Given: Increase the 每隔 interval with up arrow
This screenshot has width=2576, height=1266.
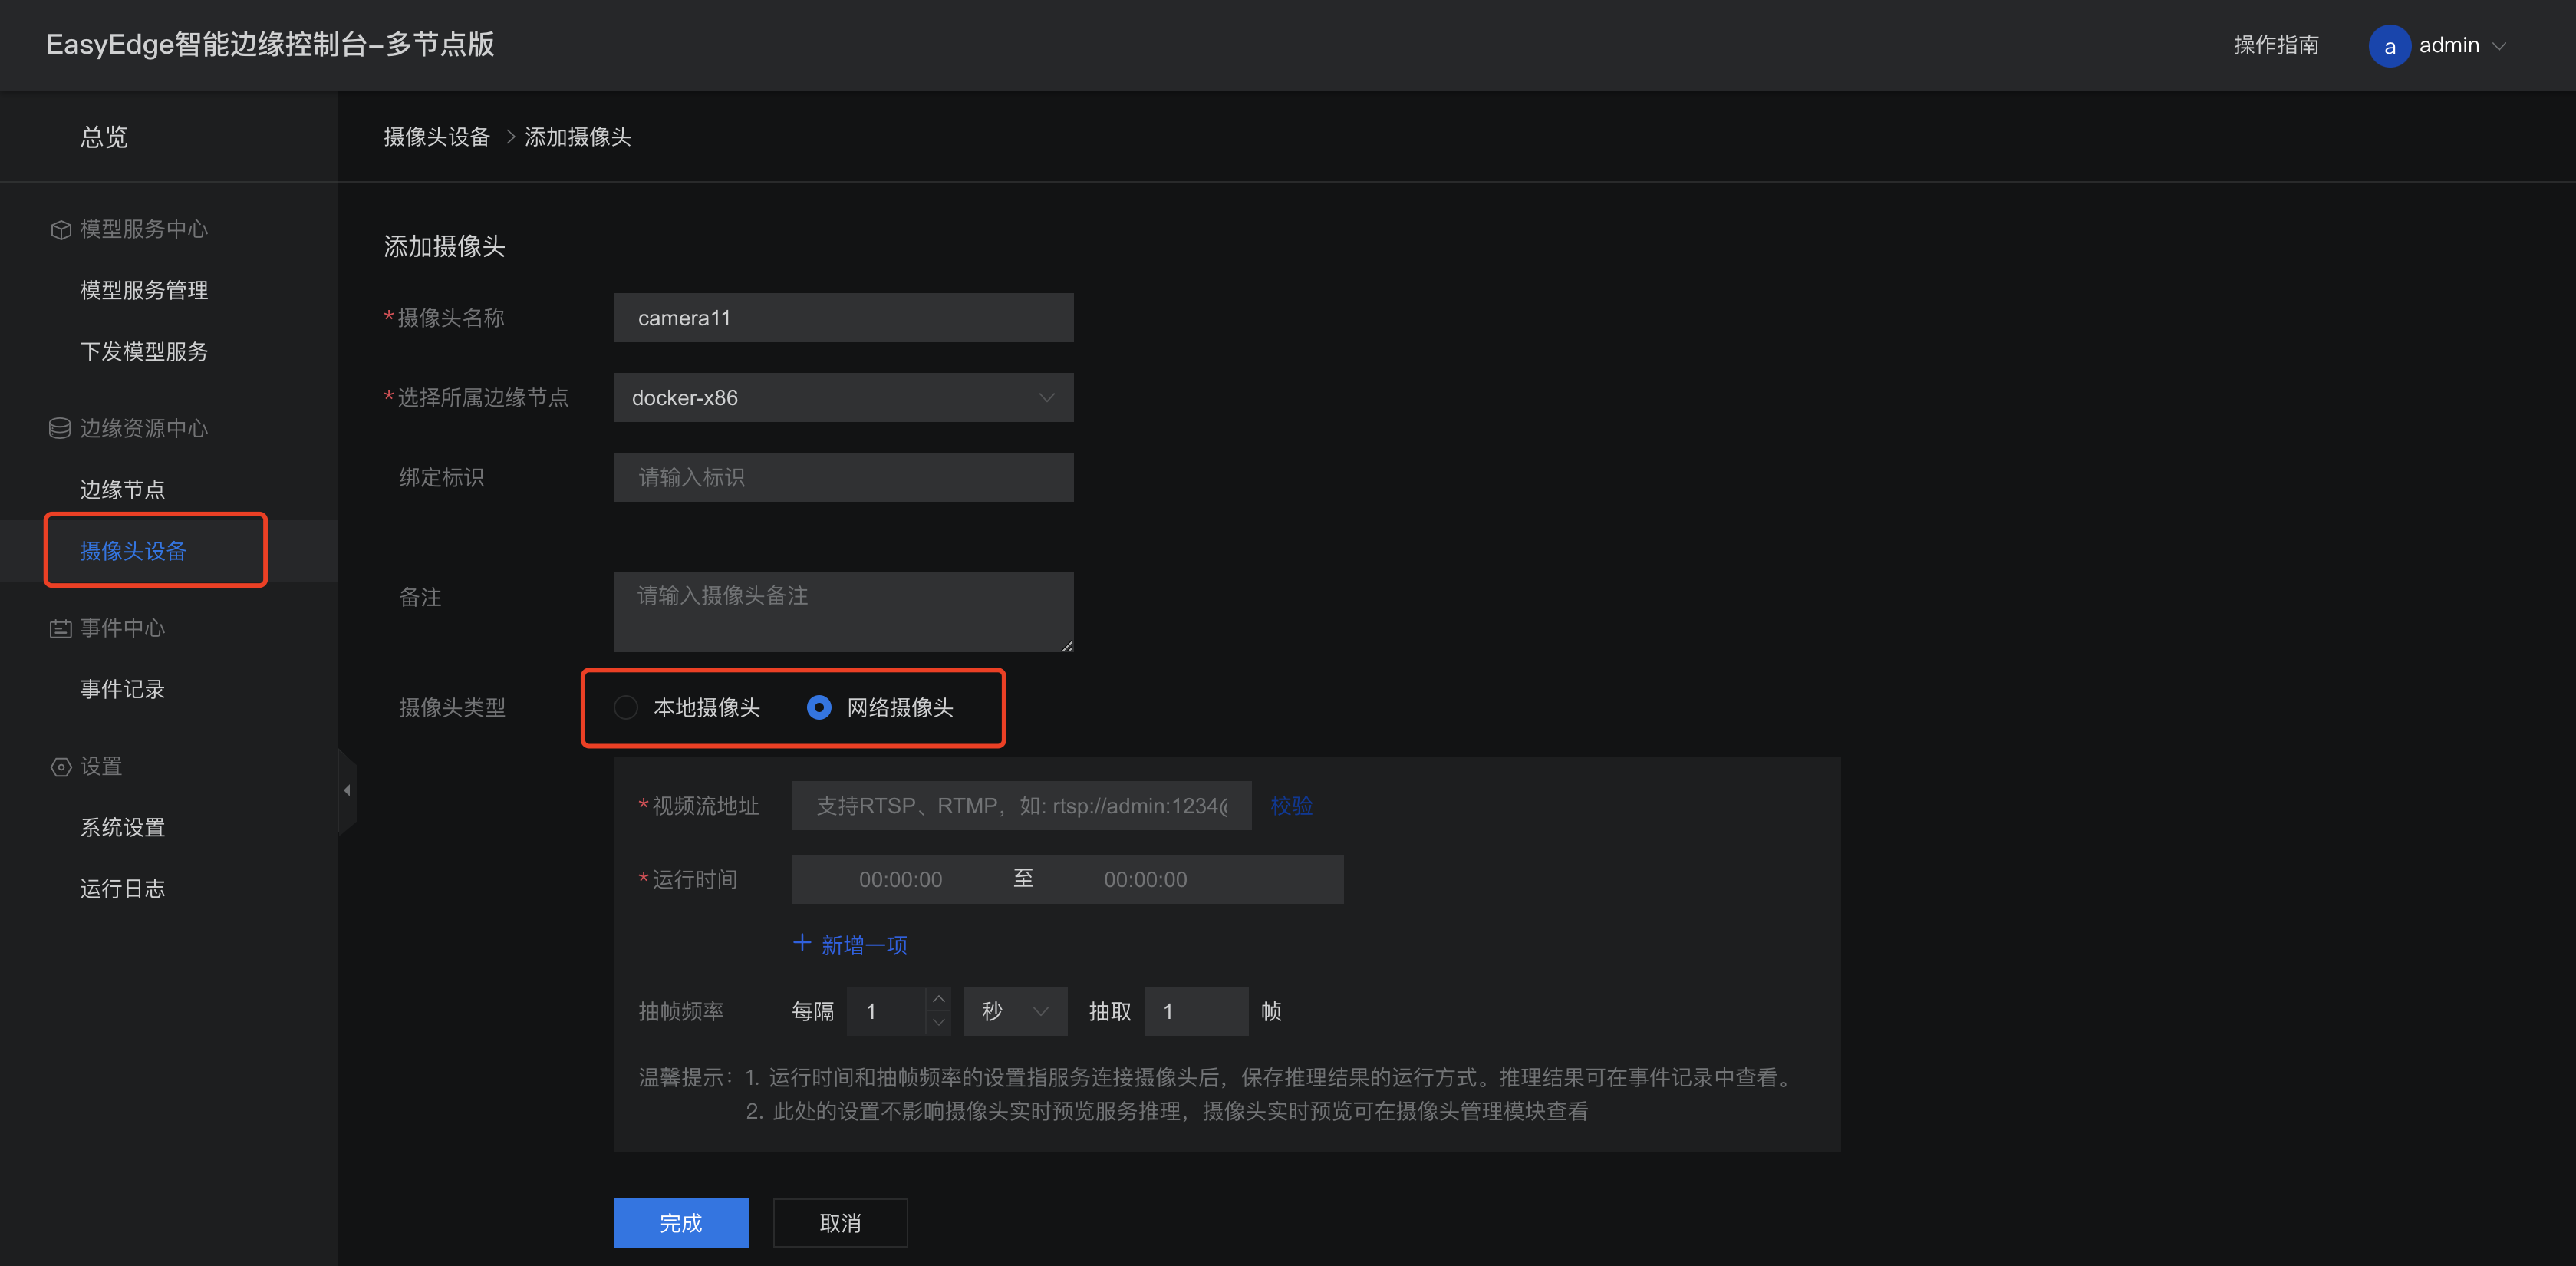Looking at the screenshot, I should pos(938,999).
